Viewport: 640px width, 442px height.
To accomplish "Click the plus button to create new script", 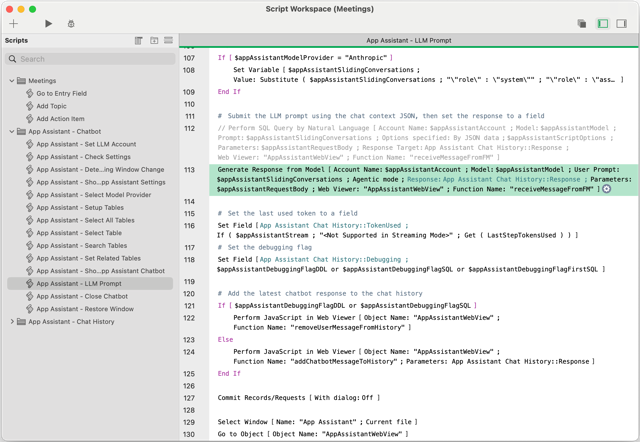I will click(x=13, y=24).
